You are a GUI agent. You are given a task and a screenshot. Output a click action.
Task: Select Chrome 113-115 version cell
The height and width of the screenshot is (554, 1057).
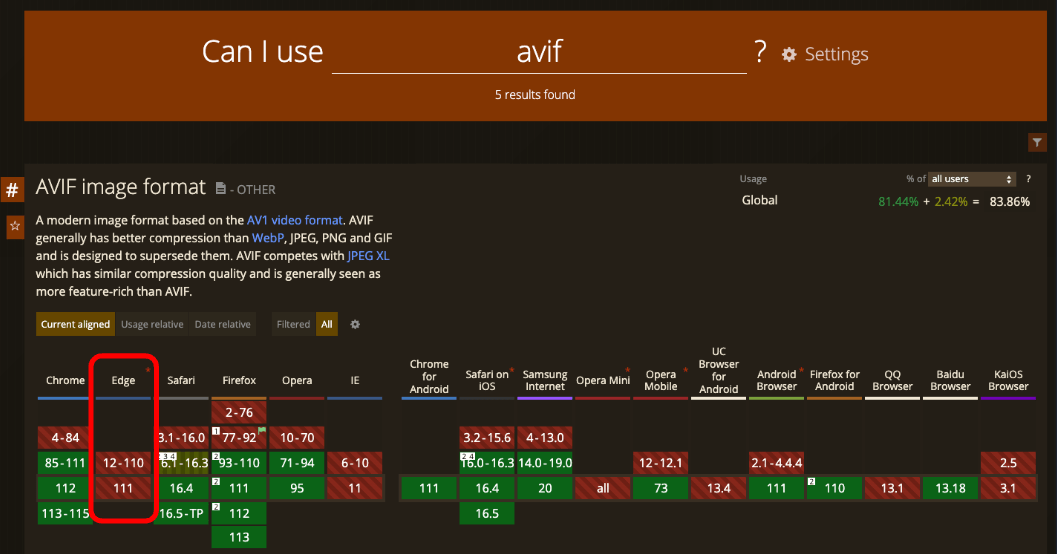65,514
